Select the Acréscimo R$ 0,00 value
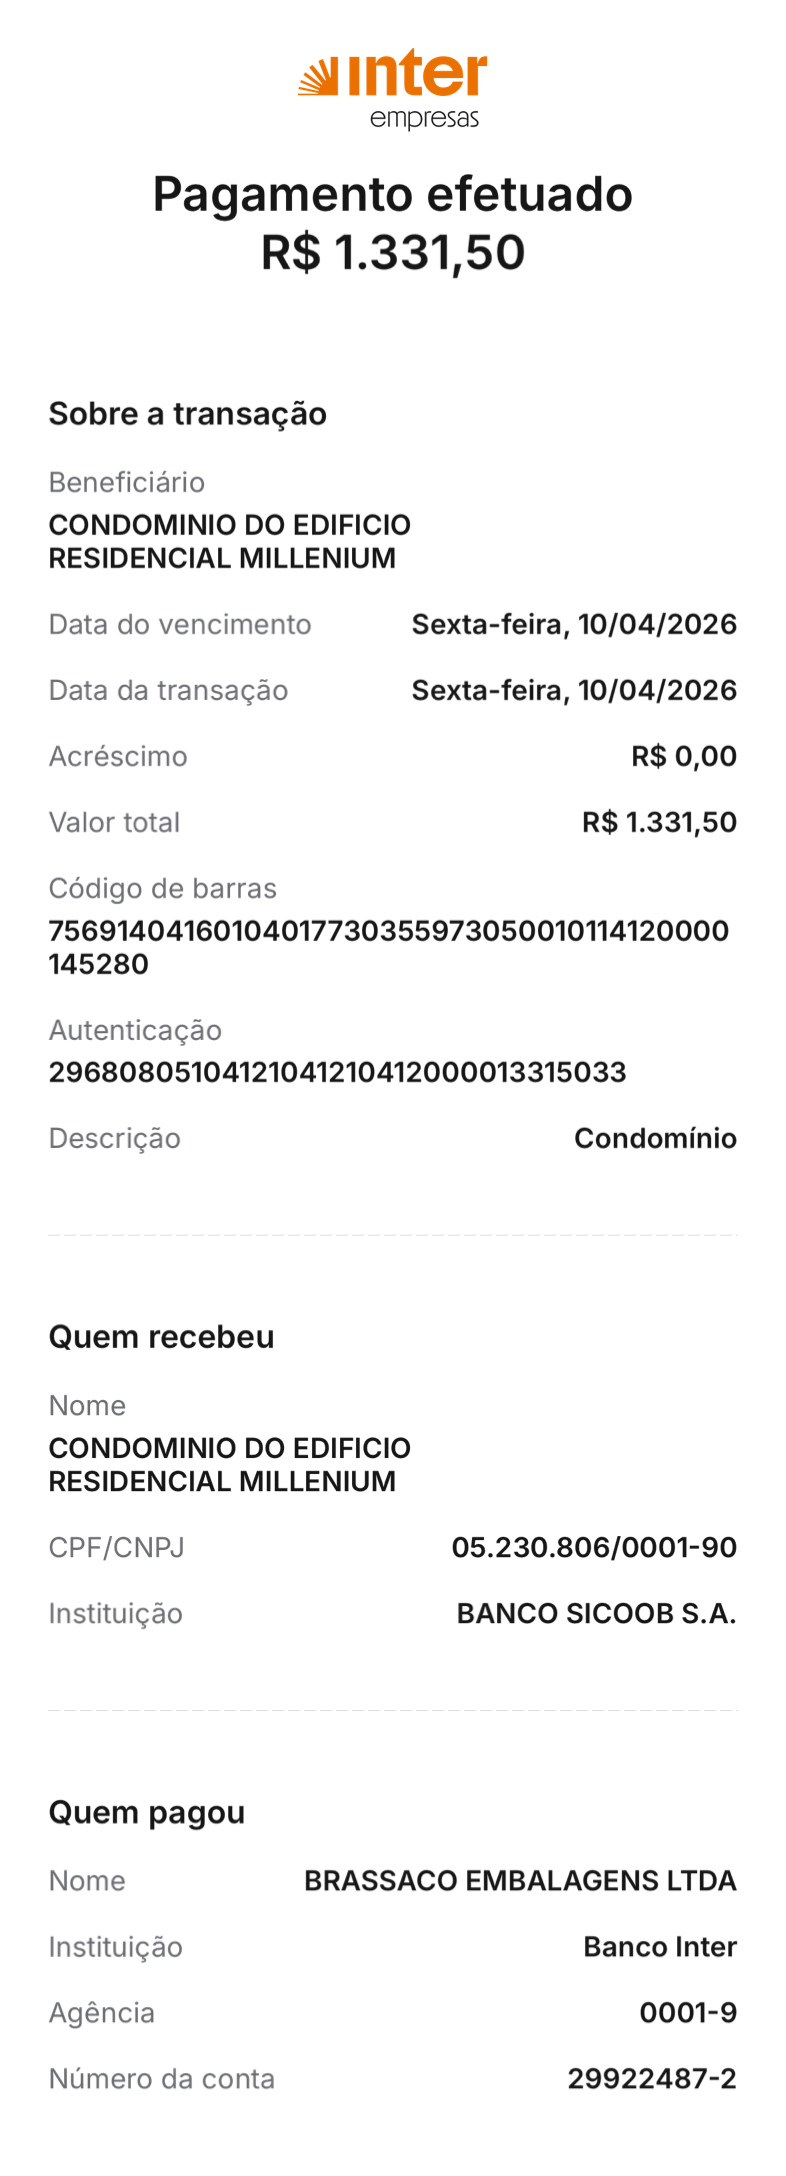Screen dimensions: 786x2176 [684, 757]
